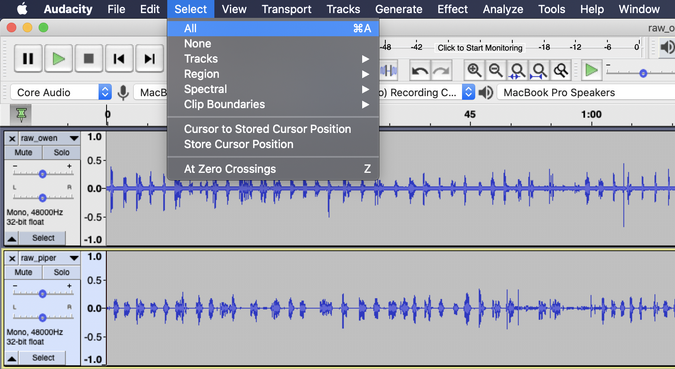The height and width of the screenshot is (369, 675).
Task: Click the Zoom Out magnifier icon
Action: click(x=496, y=70)
